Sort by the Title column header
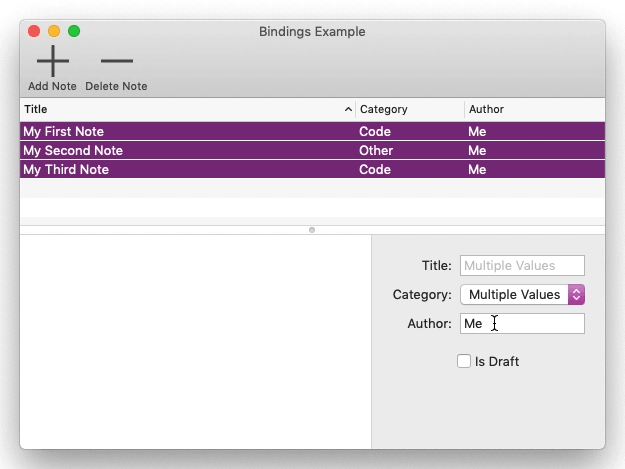 187,109
